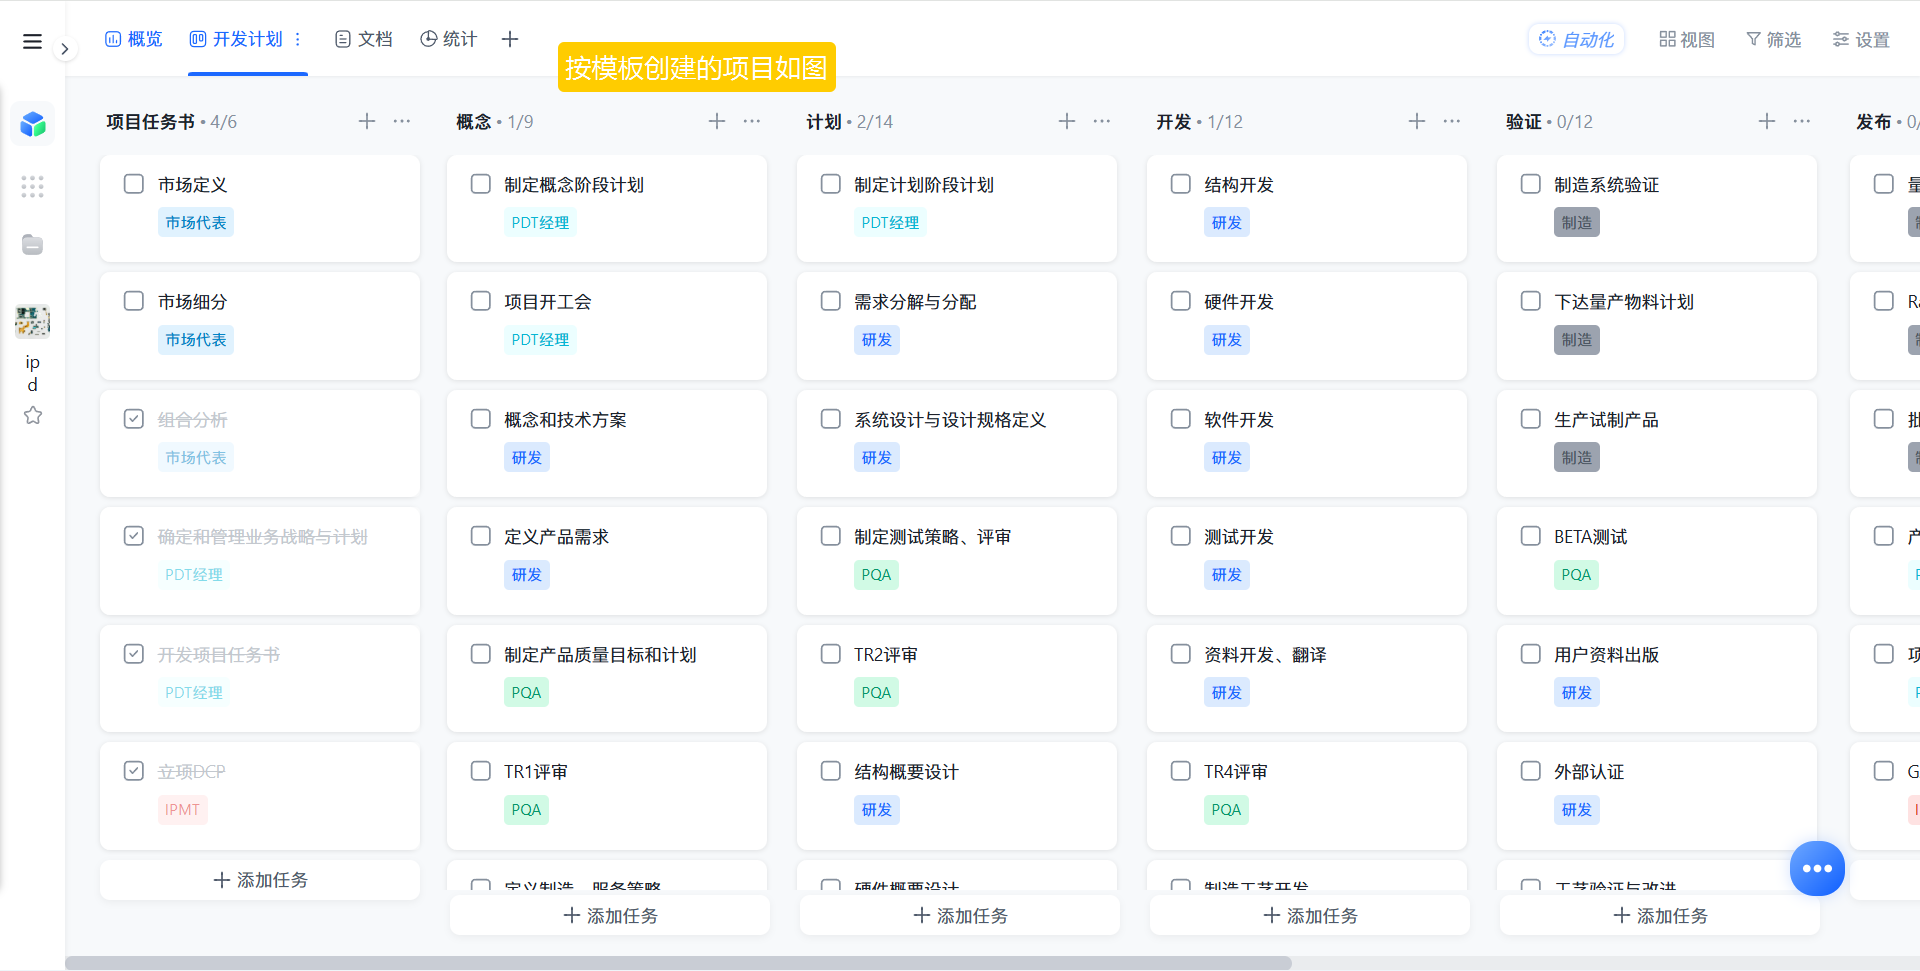Check the BETA测试 checkbox
This screenshot has height=971, width=1920.
point(1531,536)
